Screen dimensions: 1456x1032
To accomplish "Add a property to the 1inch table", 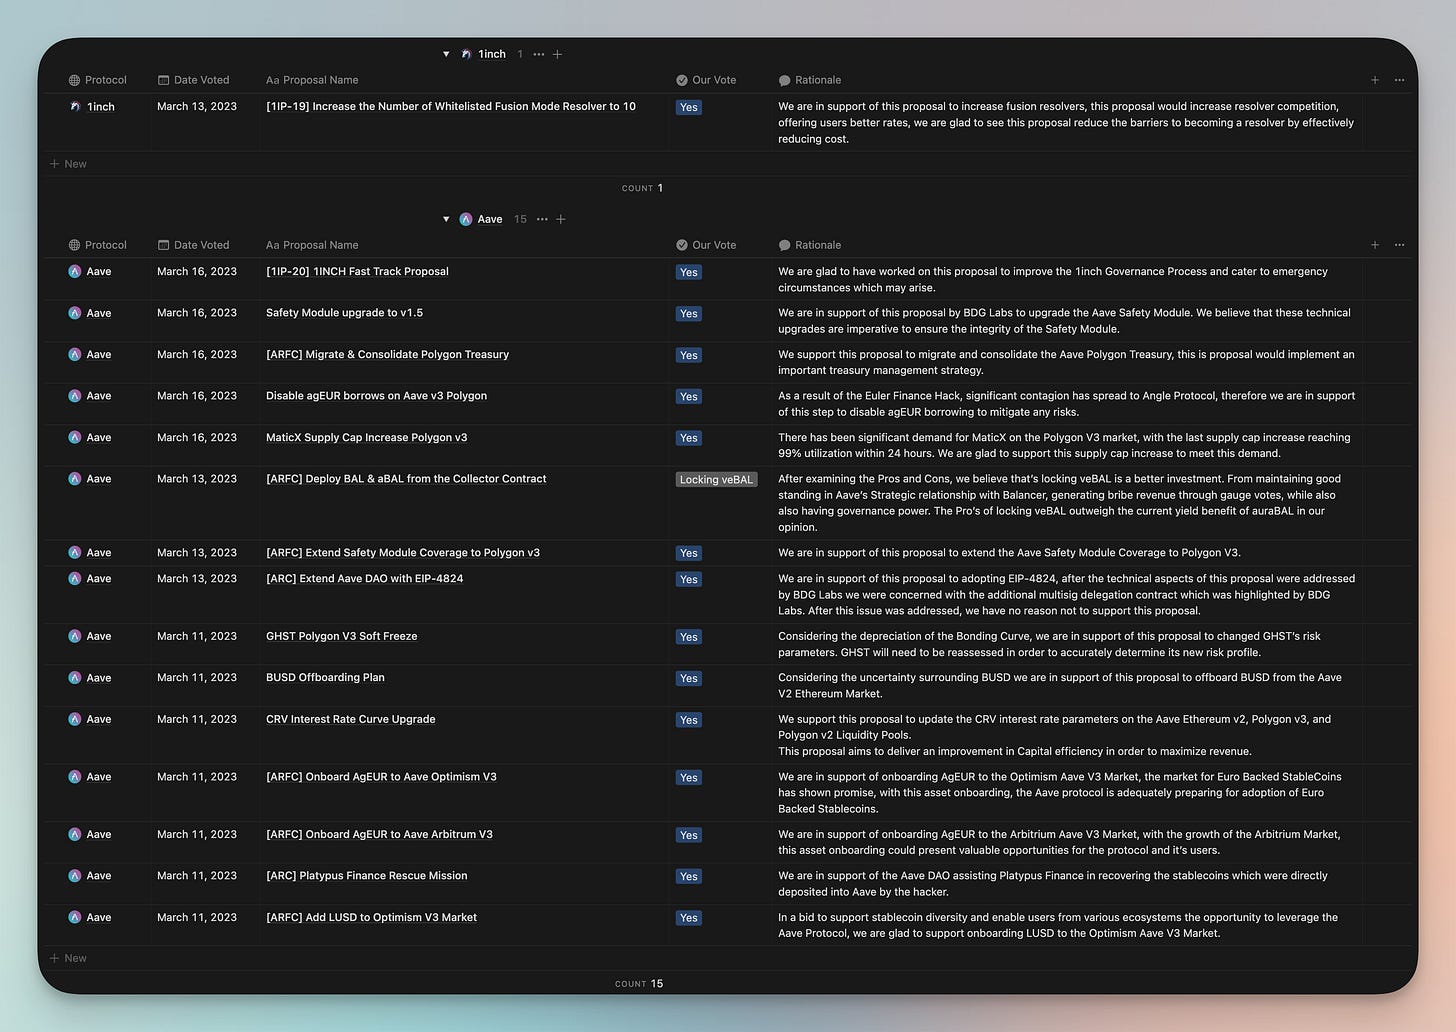I will click(x=1375, y=80).
